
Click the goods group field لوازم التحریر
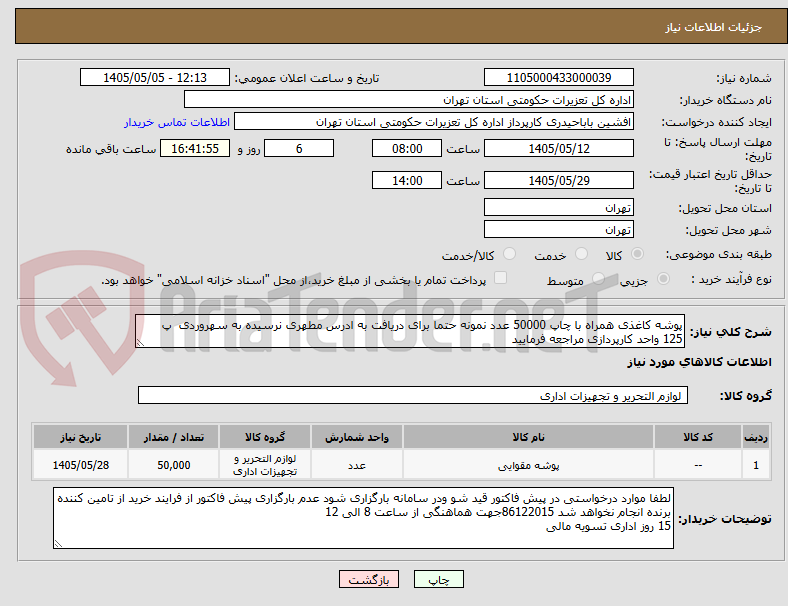pos(413,395)
